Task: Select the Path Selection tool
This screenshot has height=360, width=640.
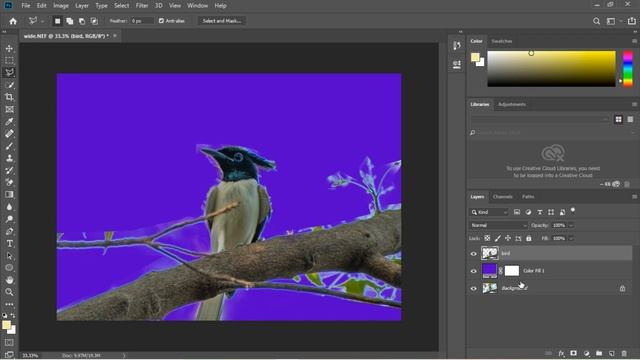Action: (x=9, y=256)
